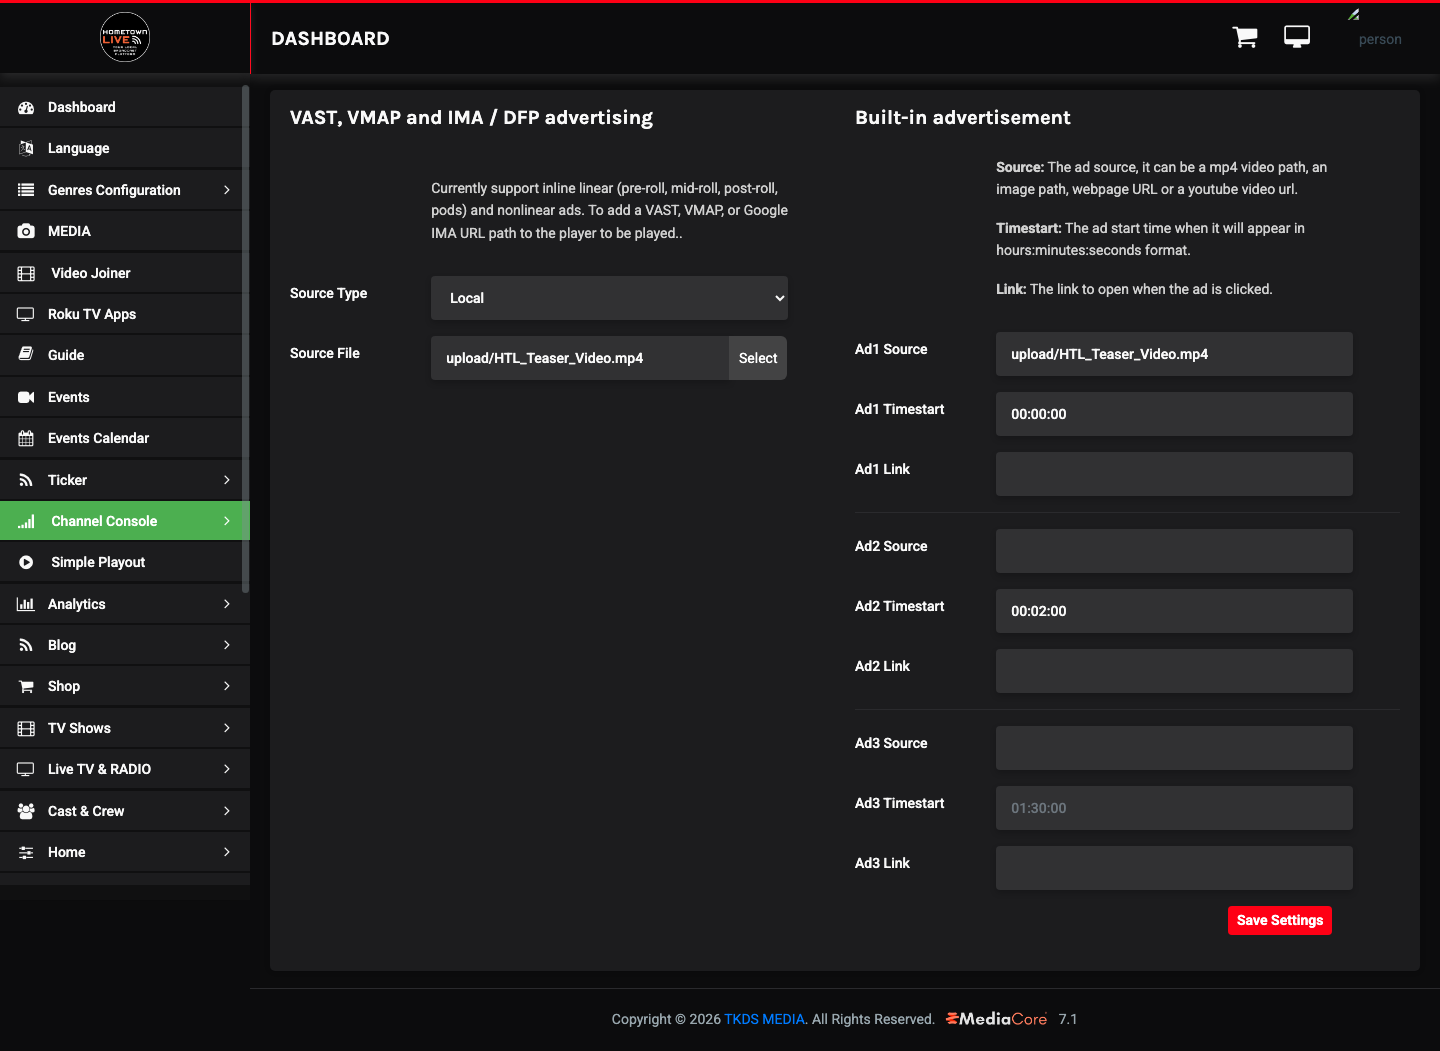
Task: Click the Analytics bar chart icon
Action: (26, 604)
